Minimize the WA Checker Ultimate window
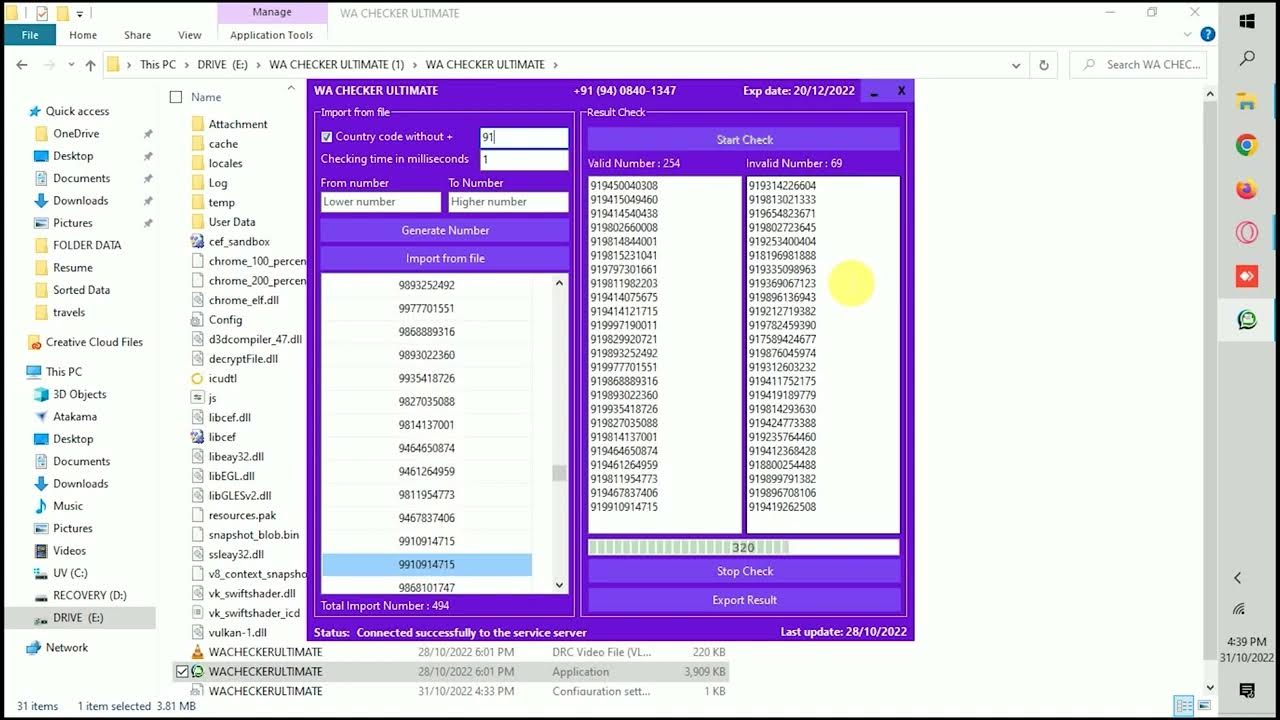1280x720 pixels. click(874, 91)
